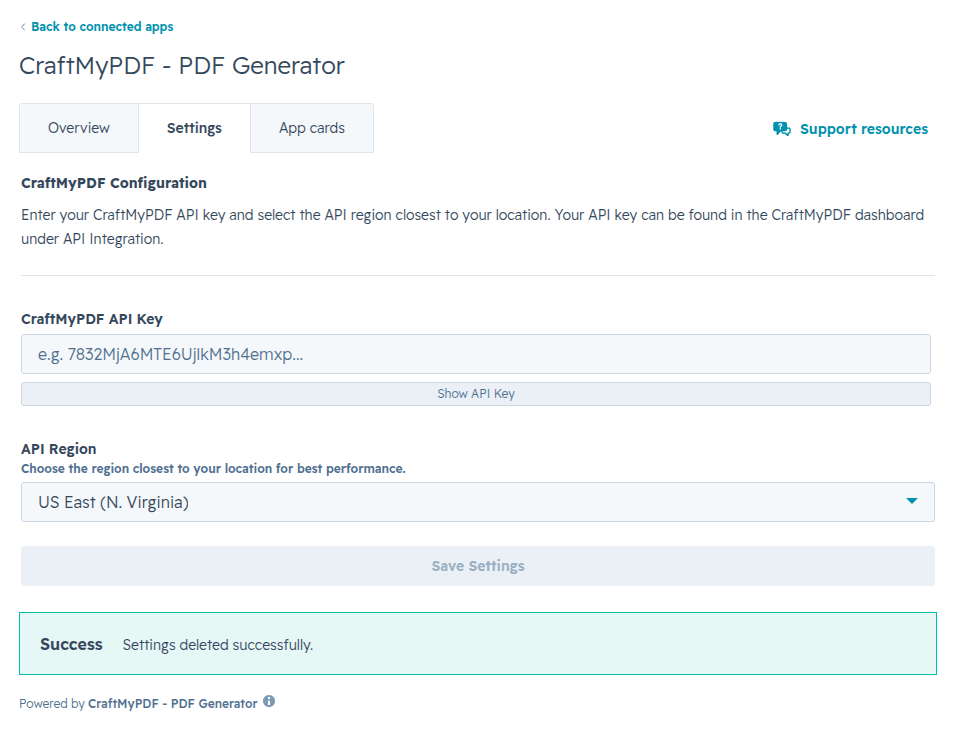960x729 pixels.
Task: Click the back chevron beside connected apps
Action: [x=23, y=27]
